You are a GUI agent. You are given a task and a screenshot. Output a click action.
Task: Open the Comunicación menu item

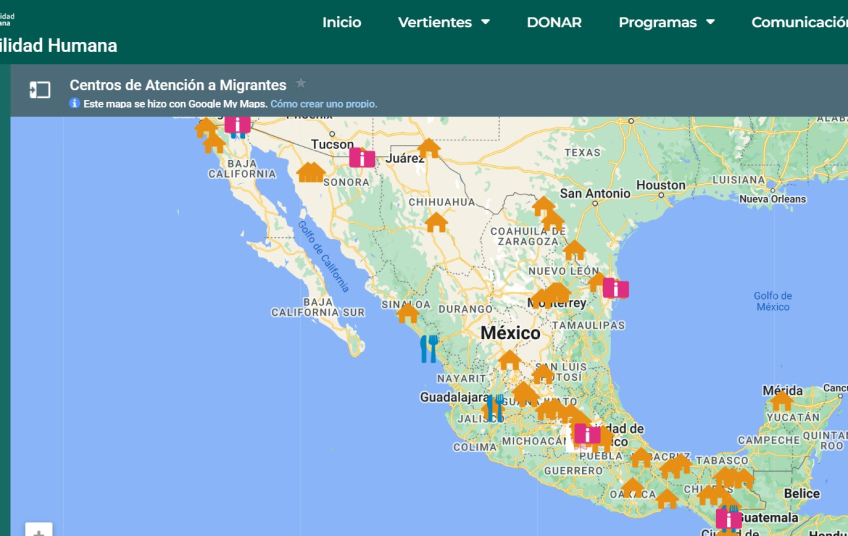pos(799,22)
